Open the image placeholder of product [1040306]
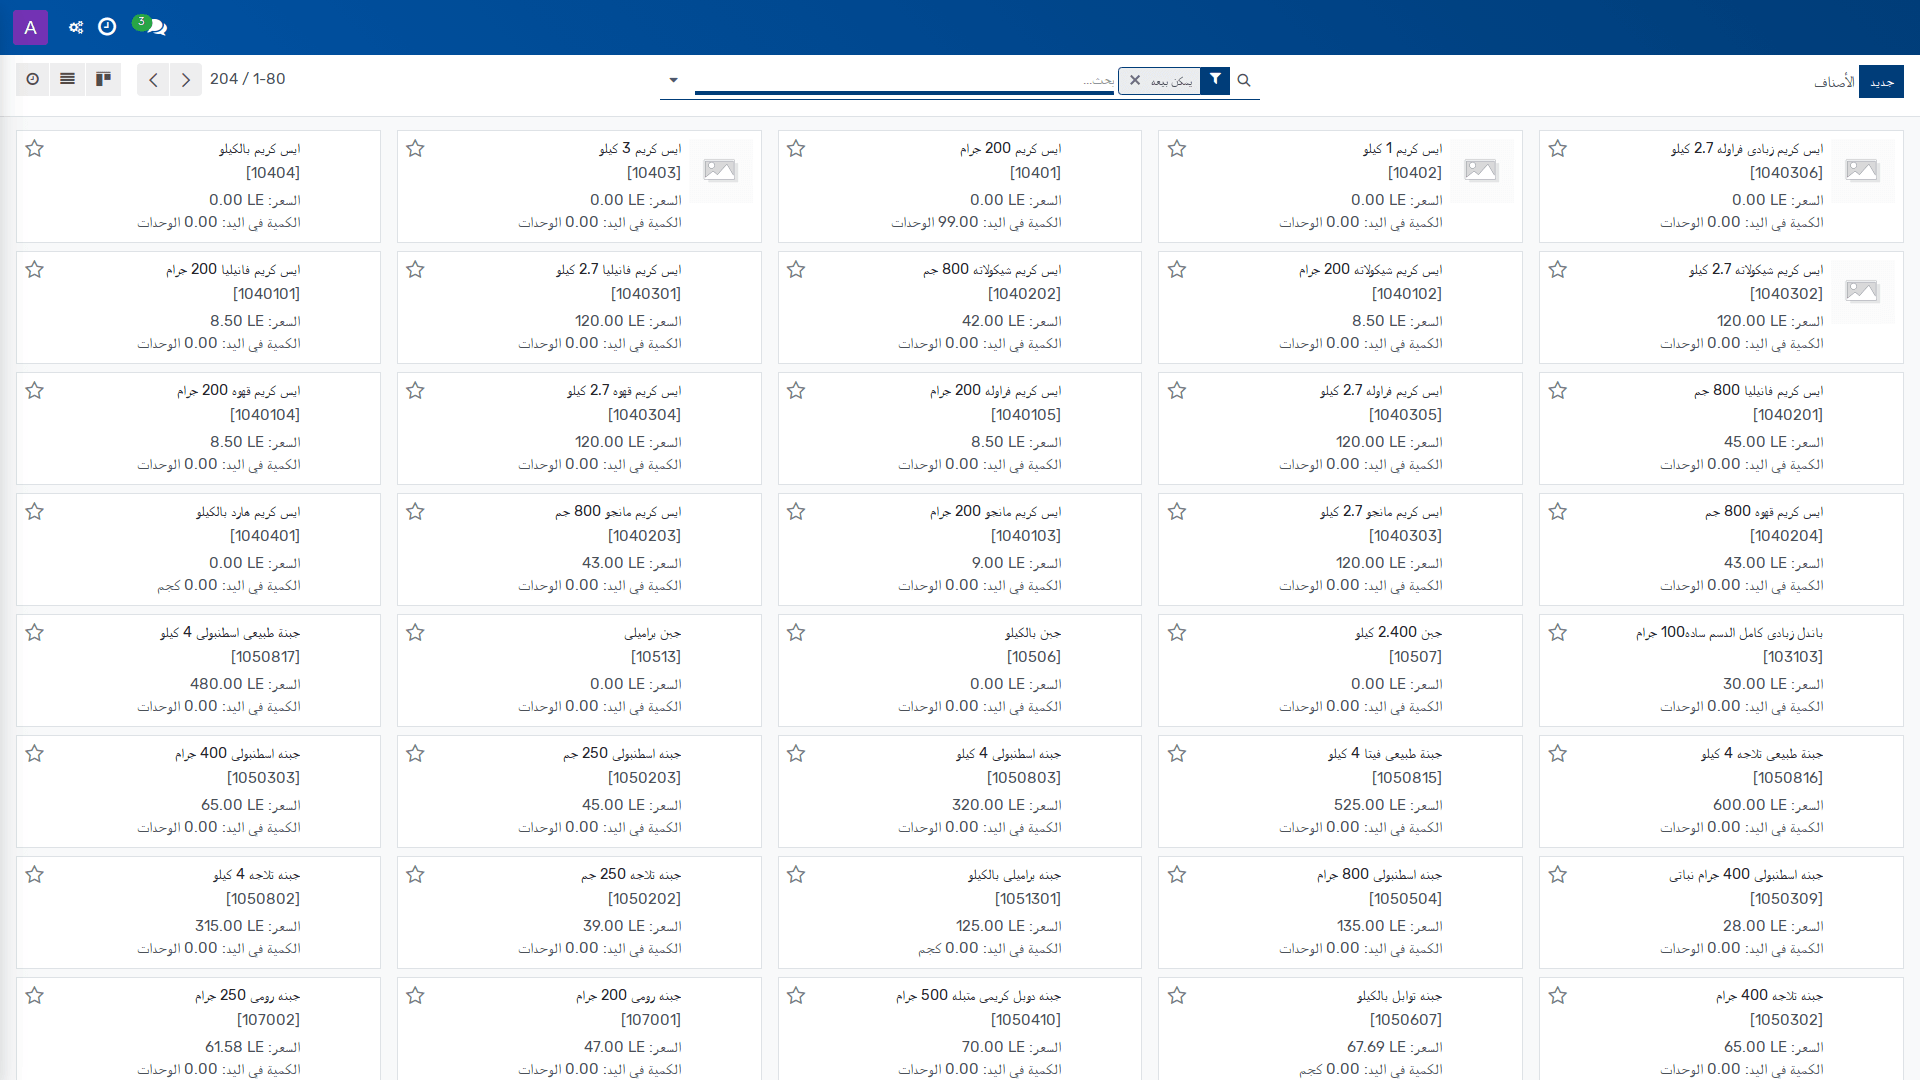The height and width of the screenshot is (1080, 1920). pos(1862,171)
